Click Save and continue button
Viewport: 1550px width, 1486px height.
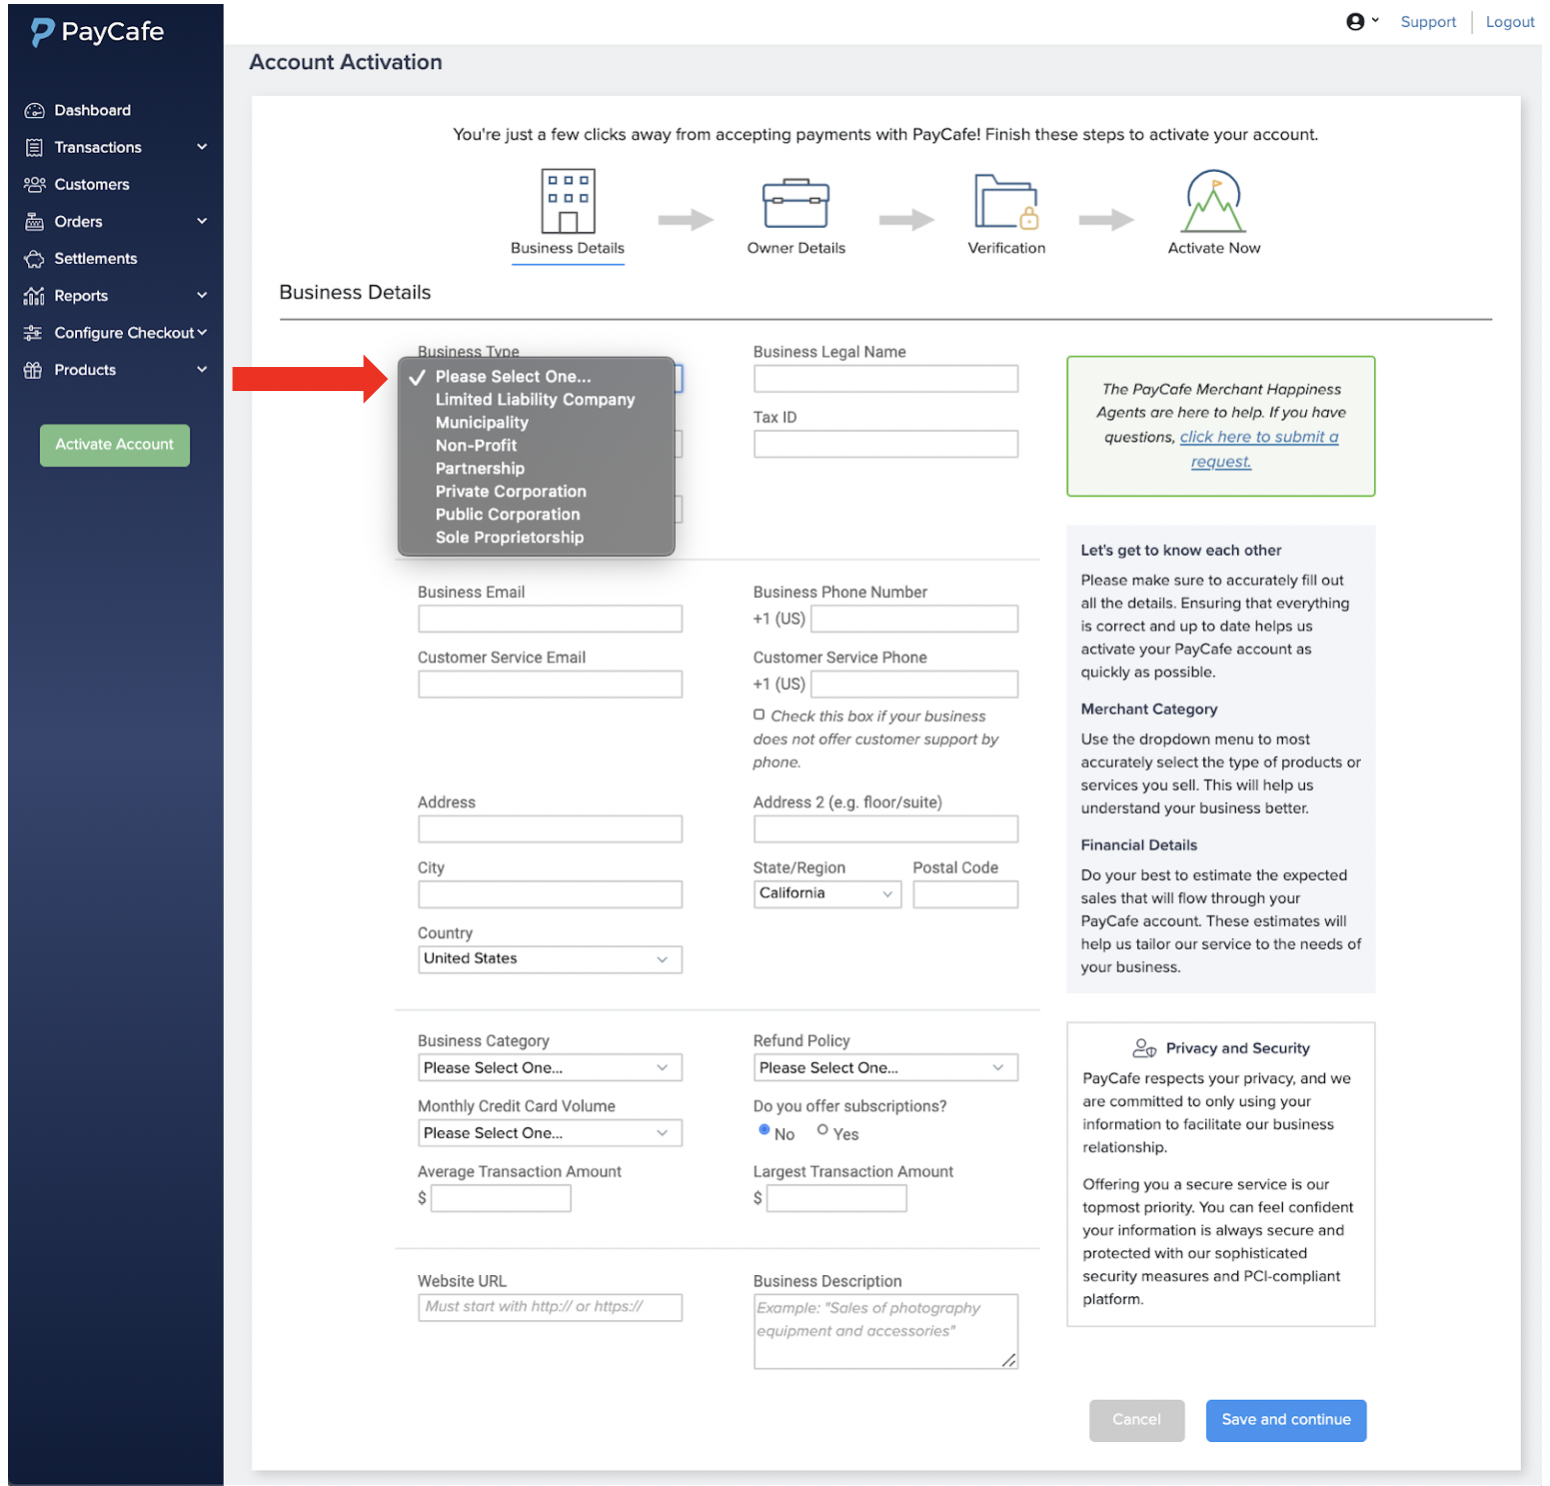pos(1286,1420)
